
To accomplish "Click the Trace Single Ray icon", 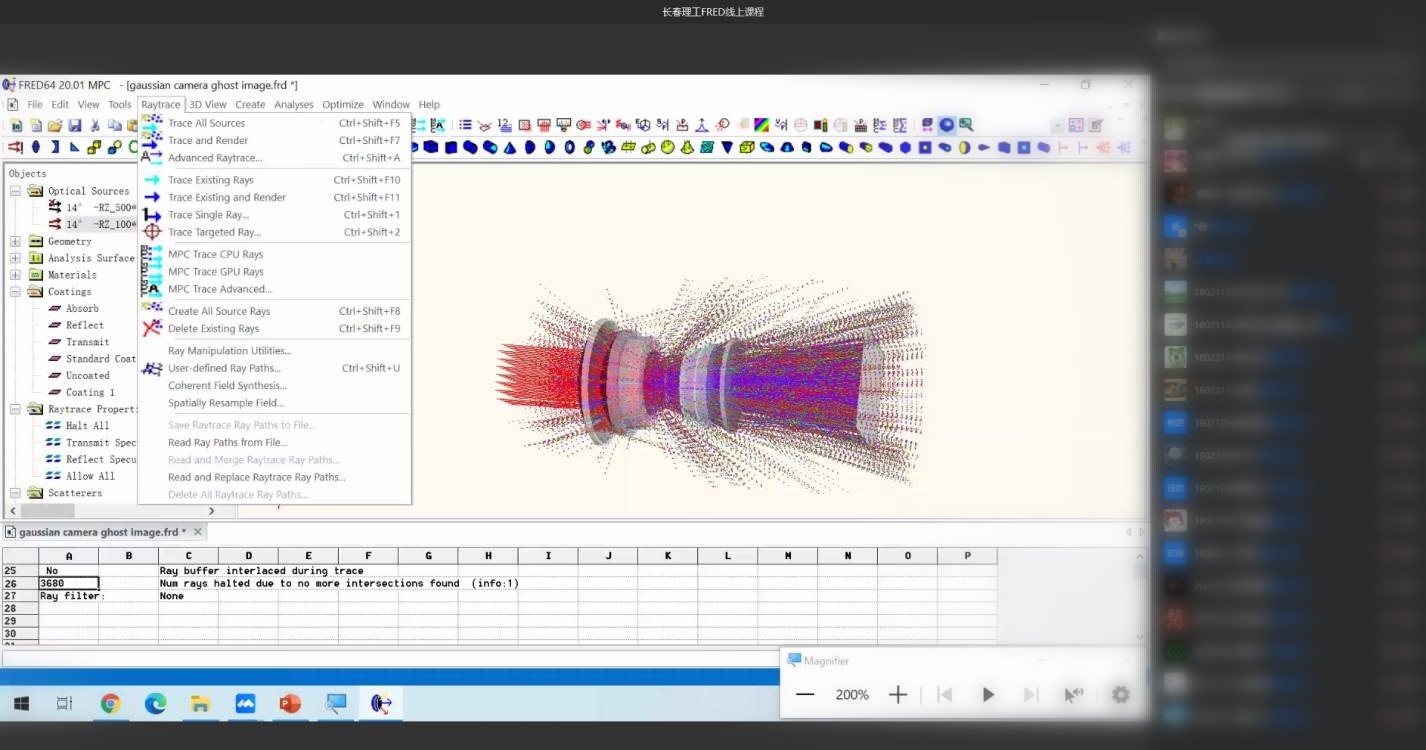I will tap(152, 215).
